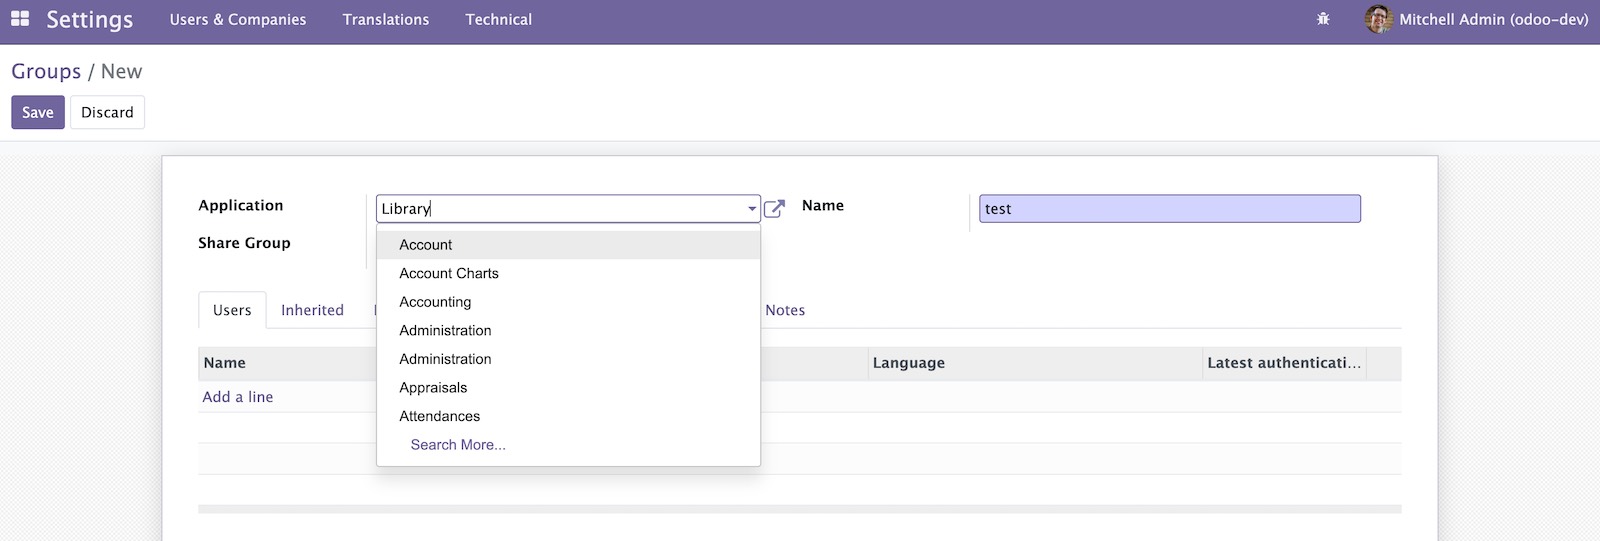Open Users & Companies menu
Screen dimensions: 1600x541
tap(238, 19)
